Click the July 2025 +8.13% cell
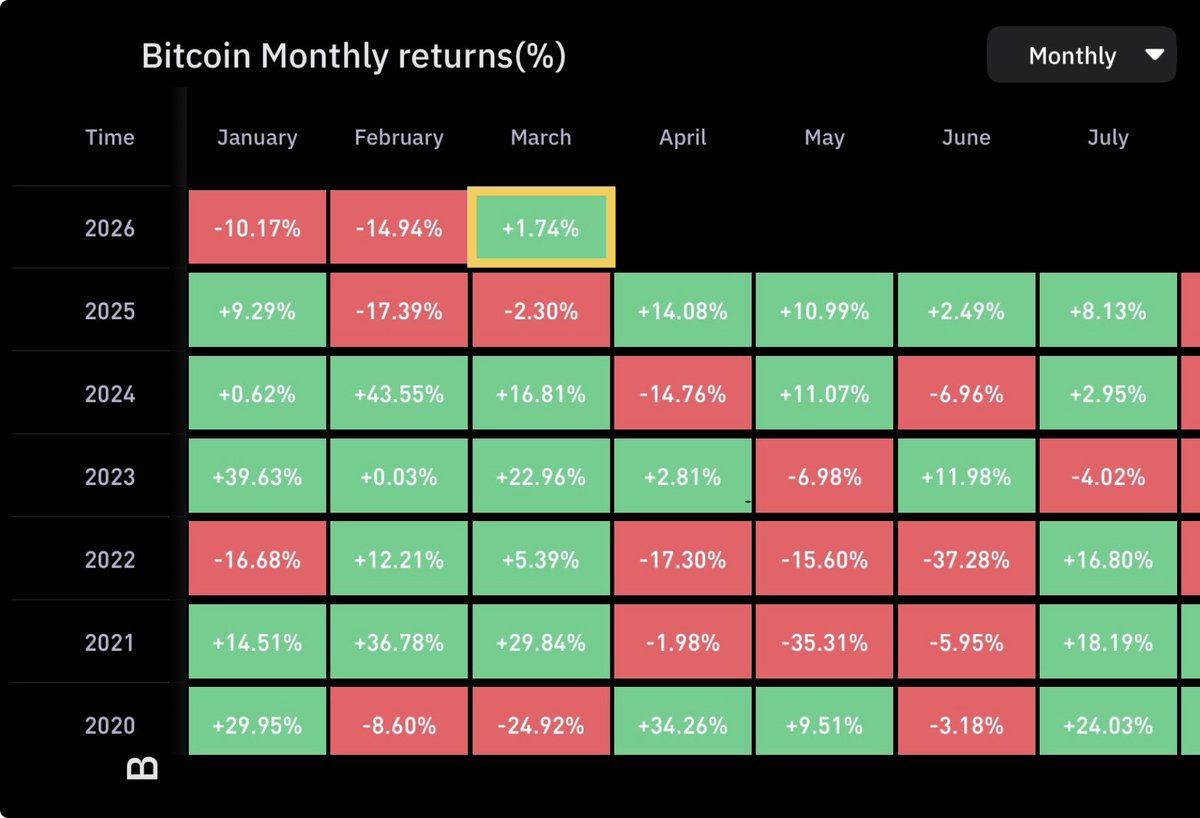 point(1108,311)
